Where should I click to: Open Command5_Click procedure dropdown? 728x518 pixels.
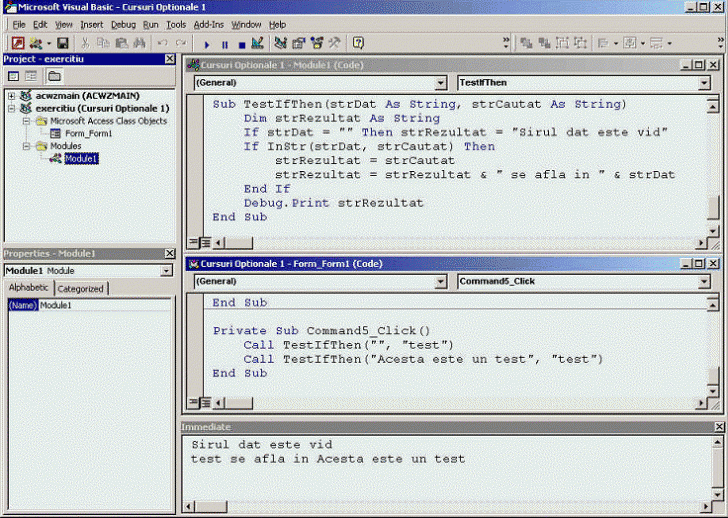(x=704, y=282)
